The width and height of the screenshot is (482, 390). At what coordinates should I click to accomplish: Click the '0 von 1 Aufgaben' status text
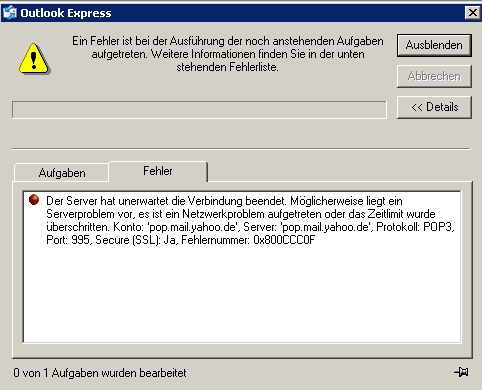tap(100, 373)
